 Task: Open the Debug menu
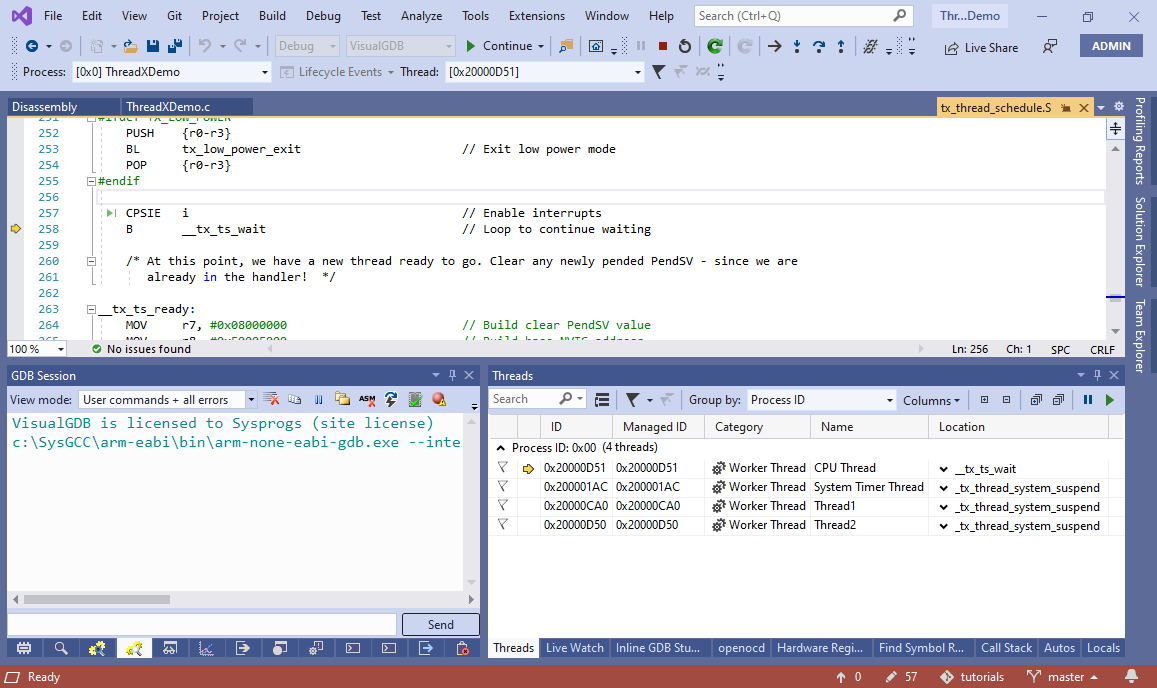323,16
